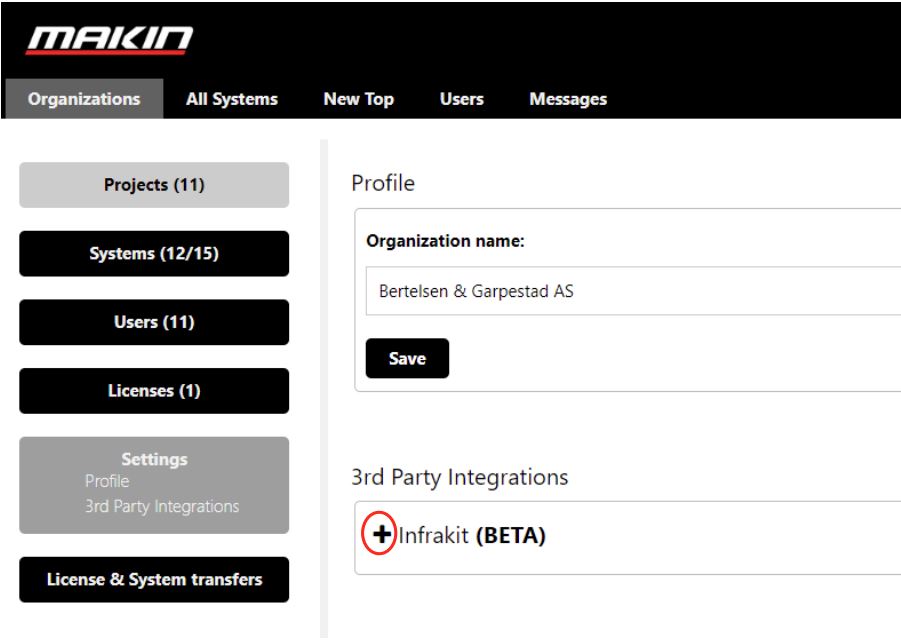
Task: Open Users (11) sidebar section
Action: (154, 322)
